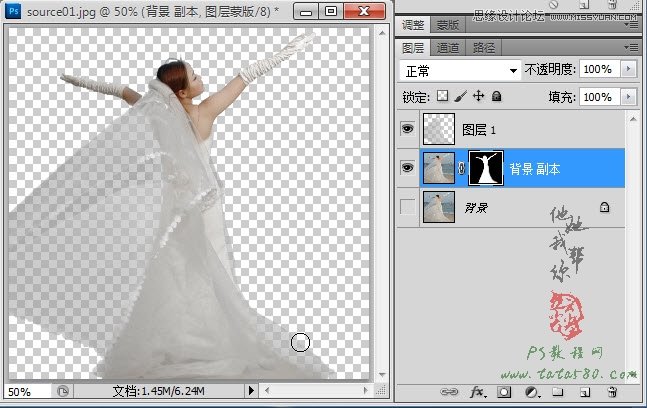Click status bar preview icon next to 50%
Image resolution: width=647 pixels, height=408 pixels.
(63, 391)
